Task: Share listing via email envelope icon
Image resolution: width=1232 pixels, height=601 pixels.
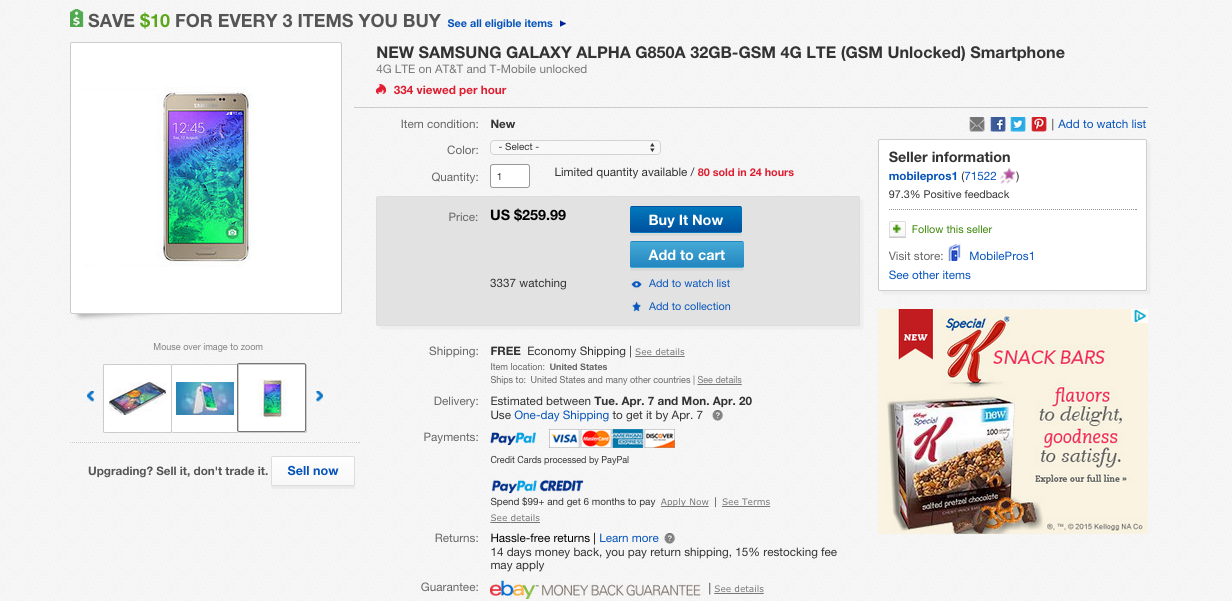Action: click(977, 124)
